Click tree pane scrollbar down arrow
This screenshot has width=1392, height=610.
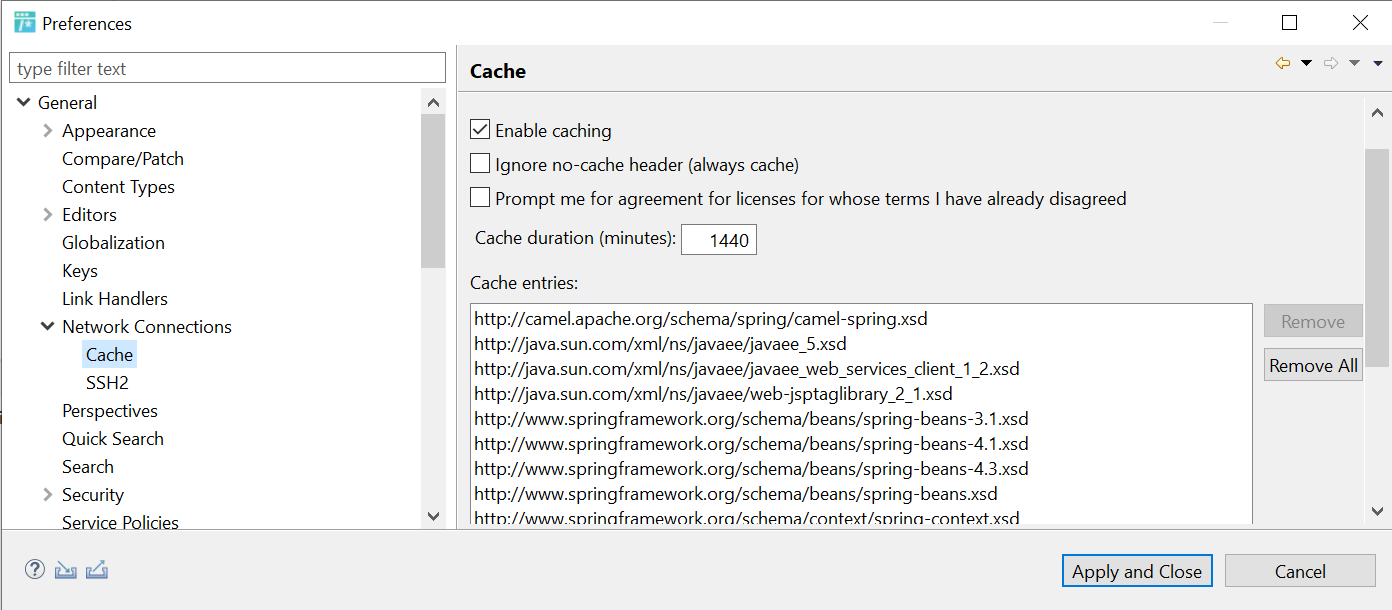[x=433, y=517]
